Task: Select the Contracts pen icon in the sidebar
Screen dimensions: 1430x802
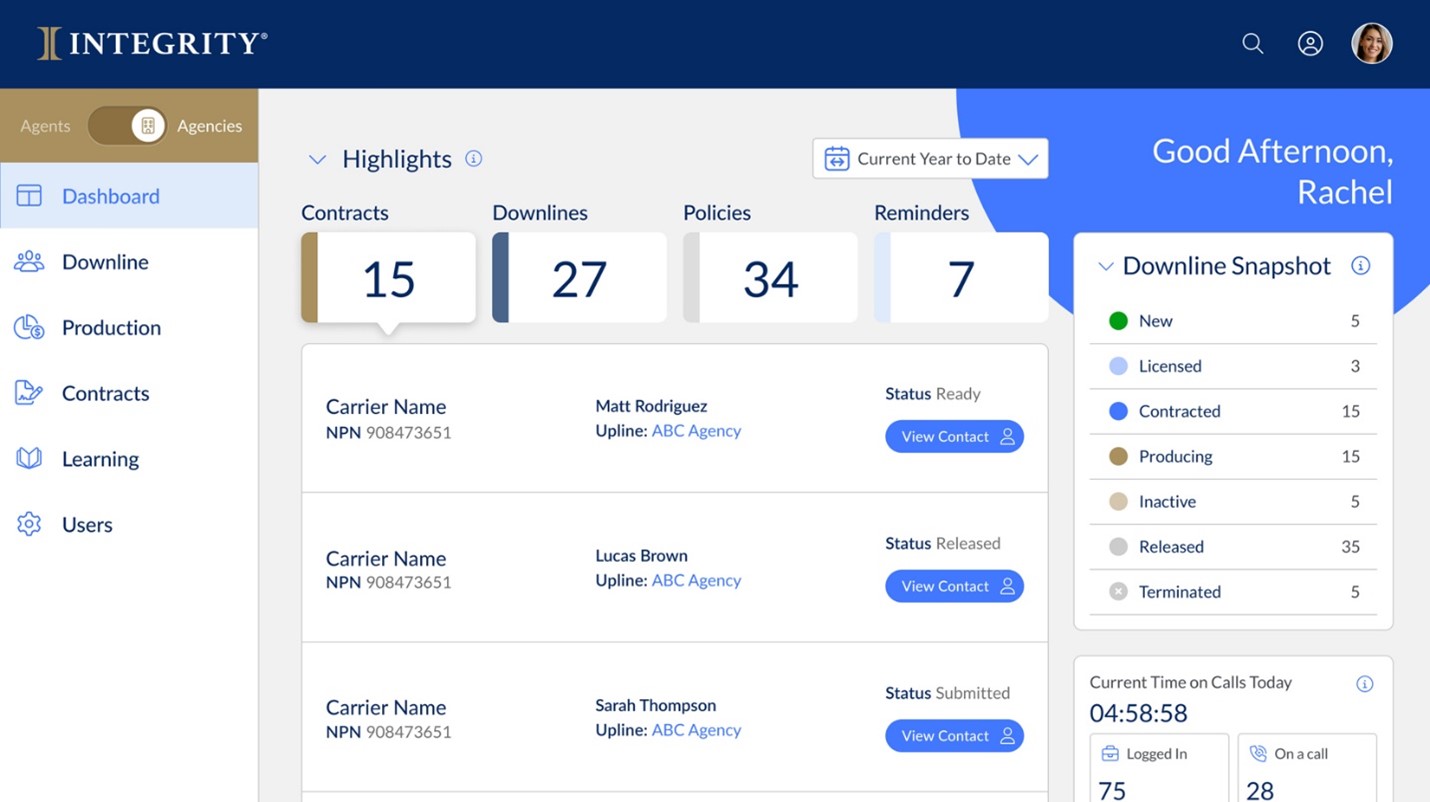Action: click(28, 392)
